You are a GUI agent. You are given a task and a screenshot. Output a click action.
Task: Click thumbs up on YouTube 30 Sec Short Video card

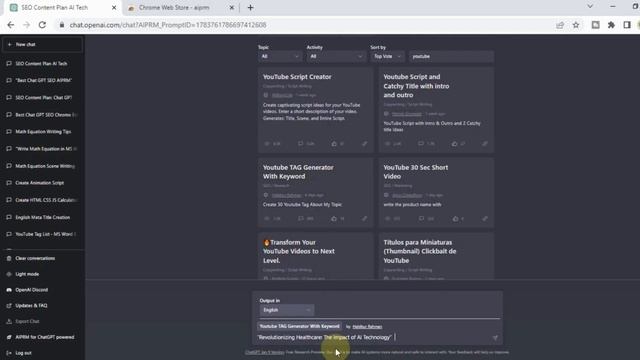[456, 219]
